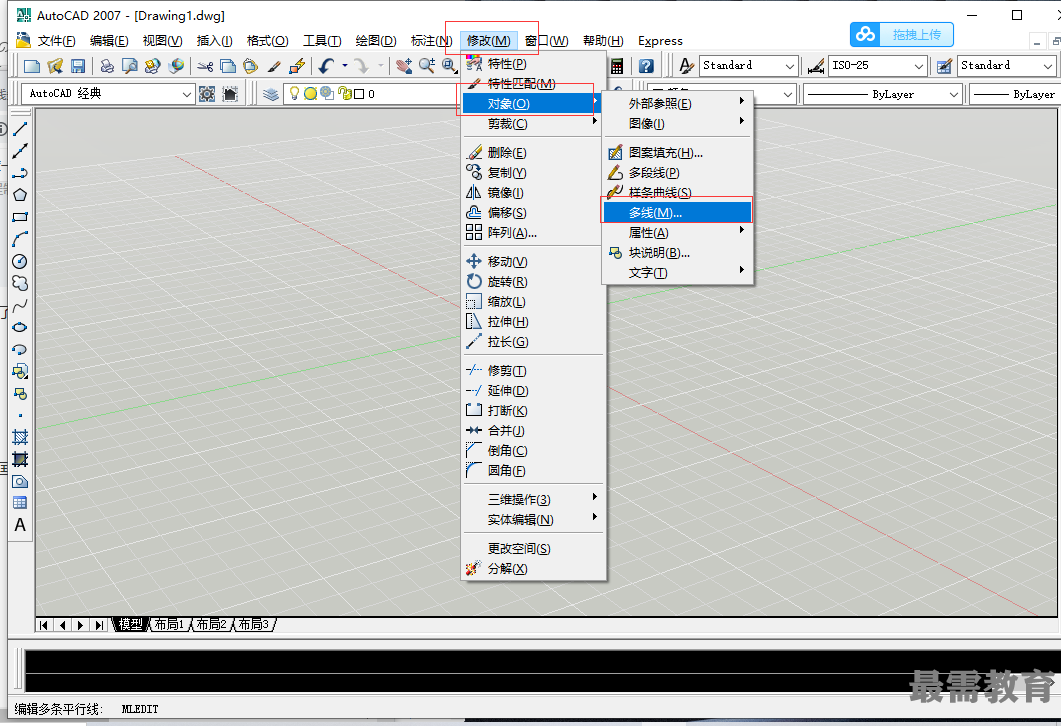Click the Table tool in draw toolbar
Screen dimensions: 1061x726
[20, 503]
